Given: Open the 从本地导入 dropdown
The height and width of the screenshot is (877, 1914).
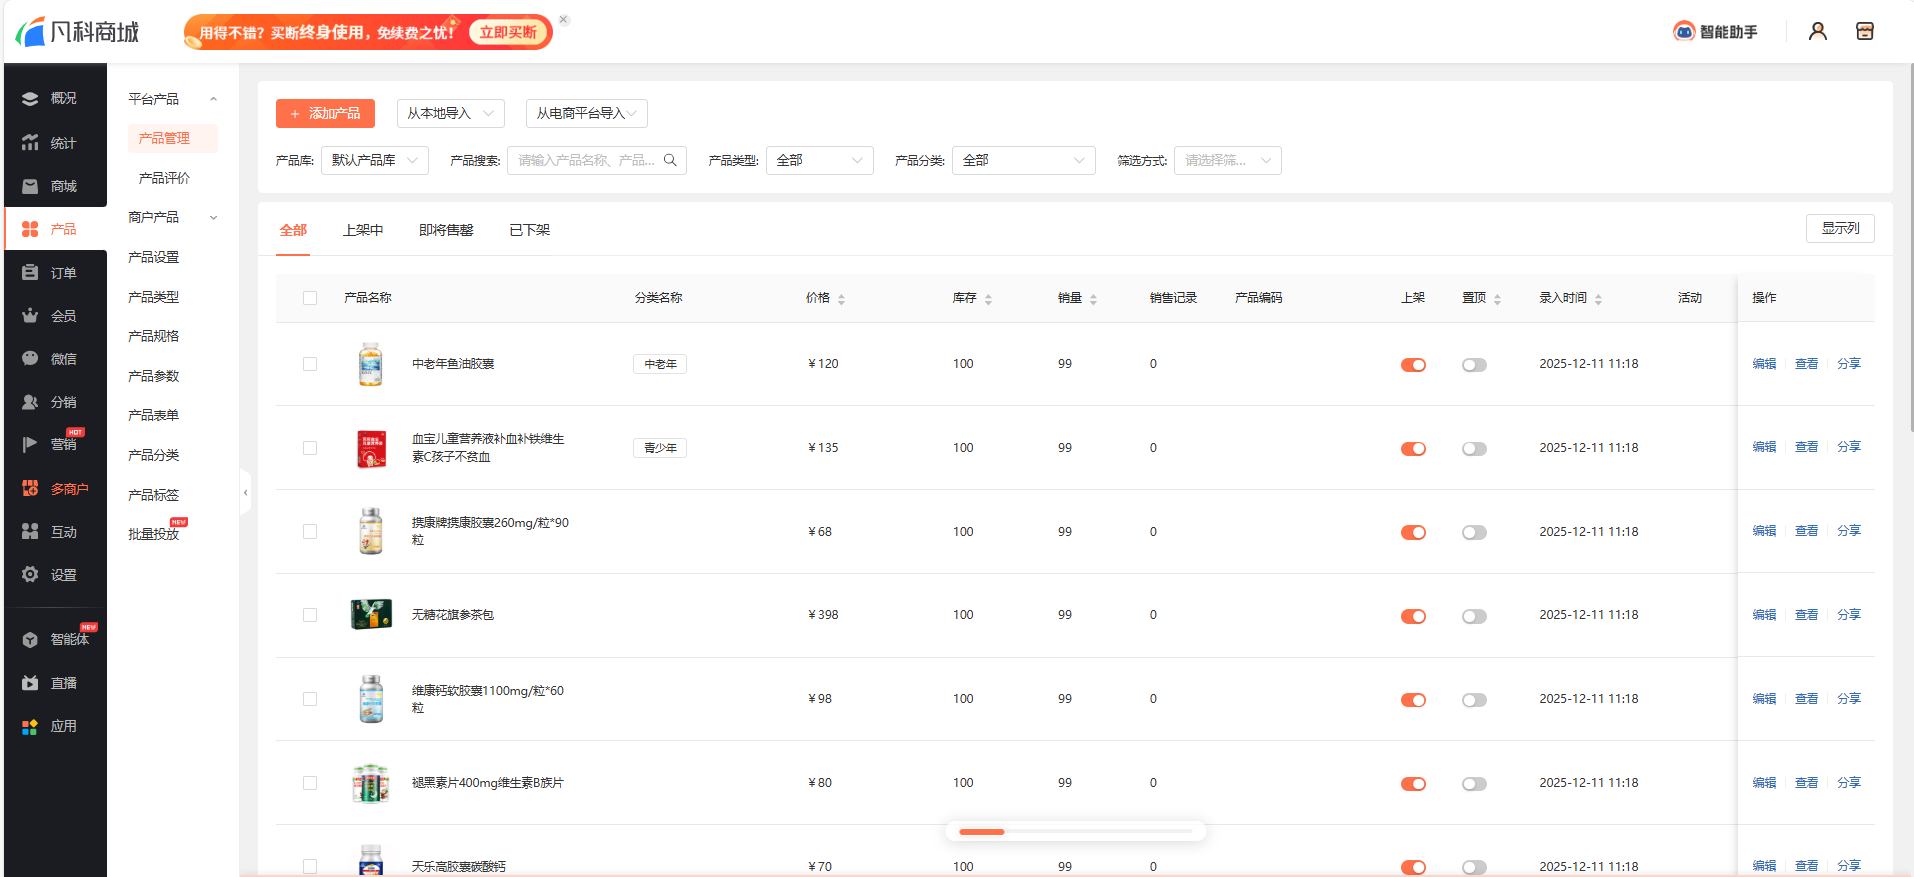Looking at the screenshot, I should pos(450,114).
